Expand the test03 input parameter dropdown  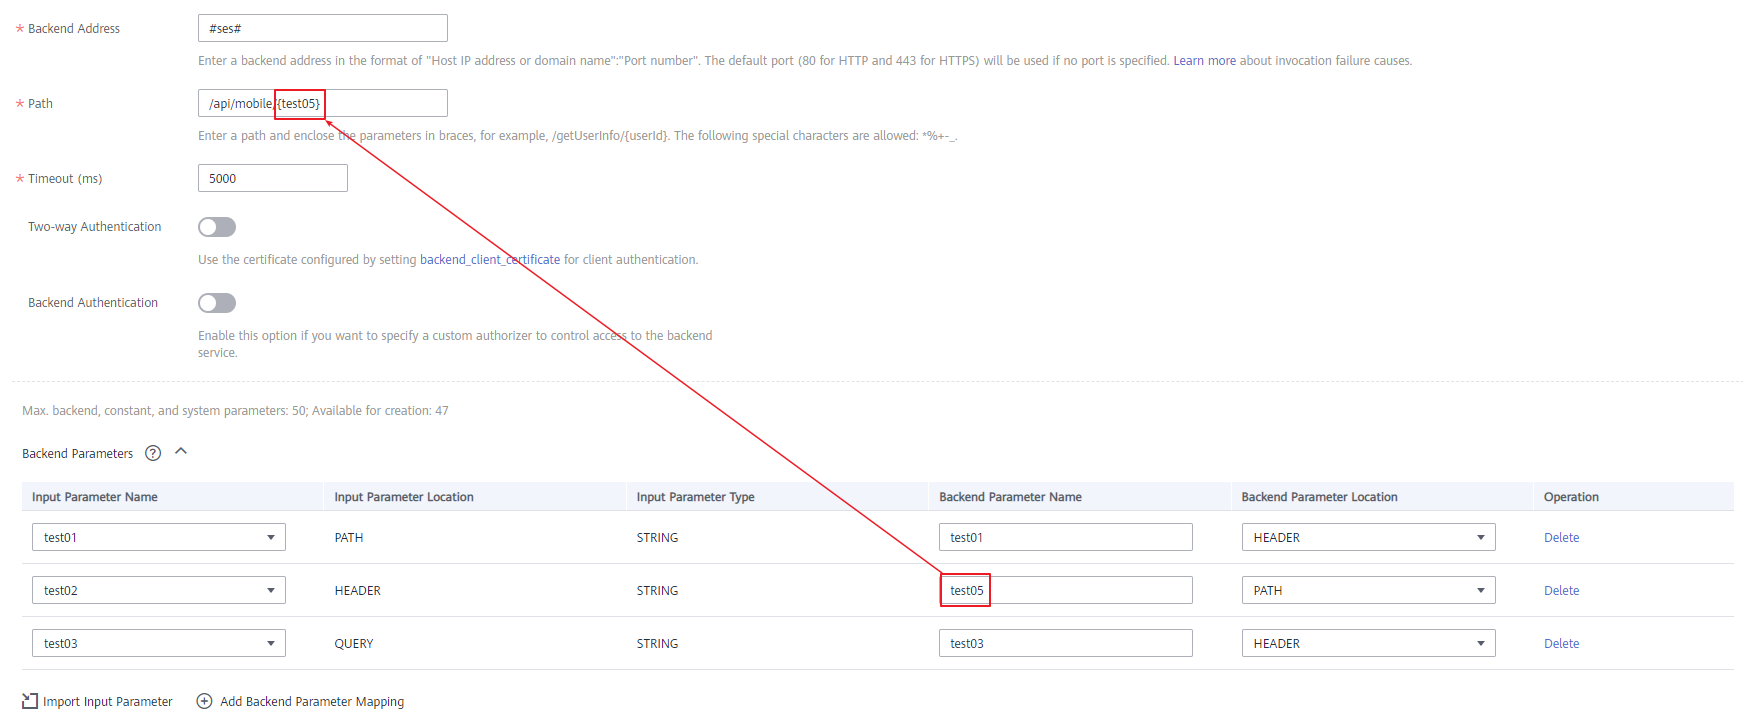[159, 643]
